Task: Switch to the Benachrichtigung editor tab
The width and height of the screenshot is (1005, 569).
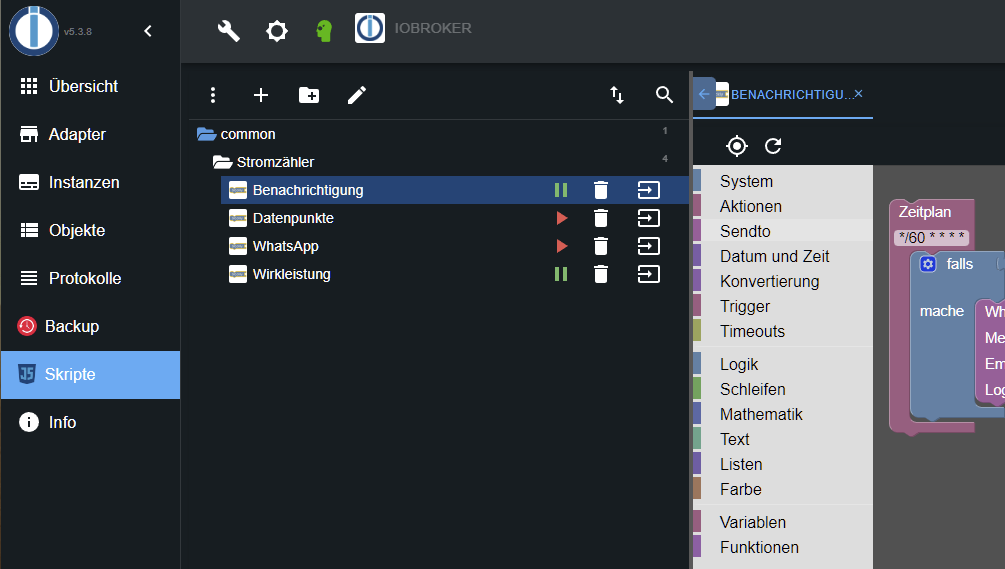Action: (x=790, y=94)
